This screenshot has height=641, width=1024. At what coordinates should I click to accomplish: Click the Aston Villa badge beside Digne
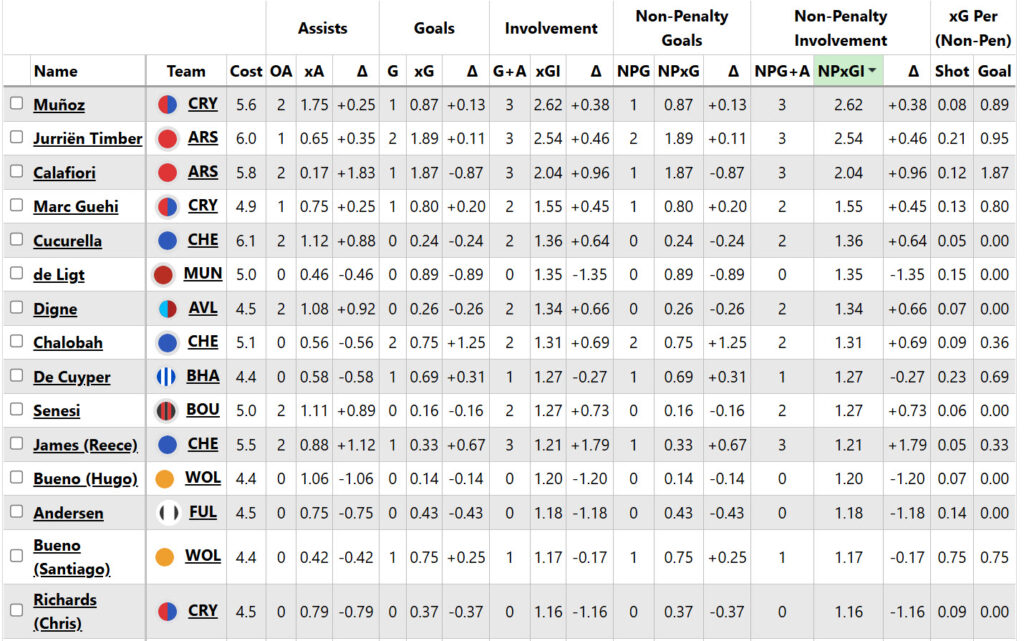tap(168, 308)
